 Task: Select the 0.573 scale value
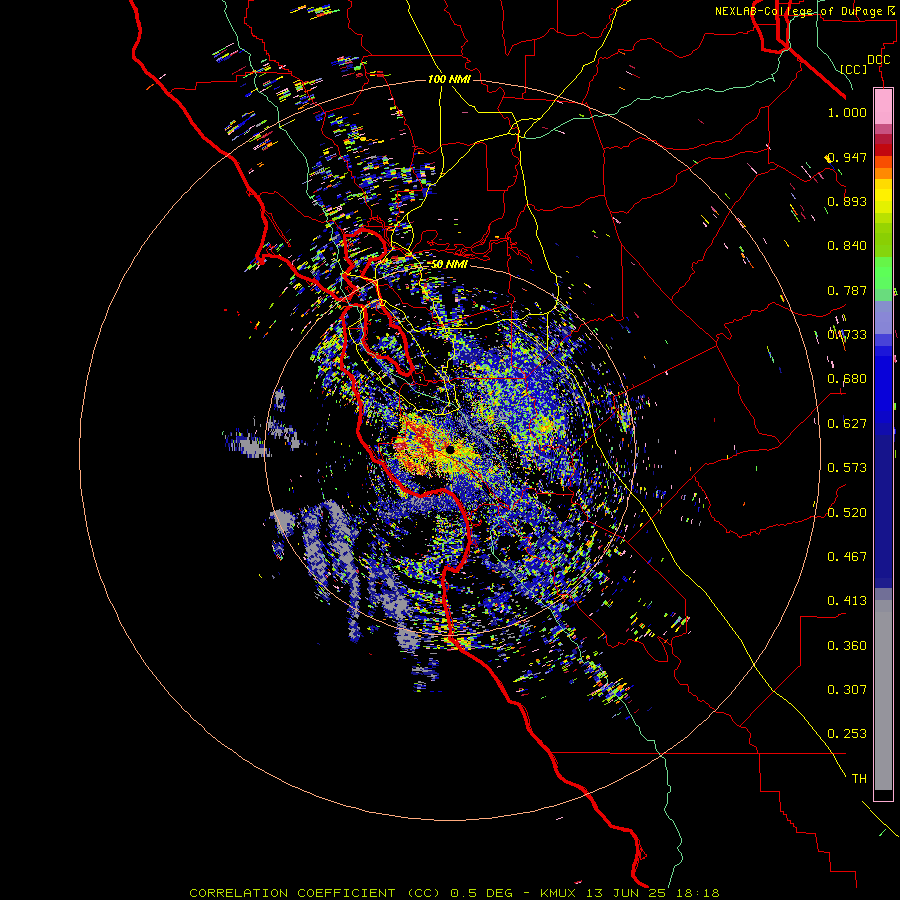(x=847, y=468)
